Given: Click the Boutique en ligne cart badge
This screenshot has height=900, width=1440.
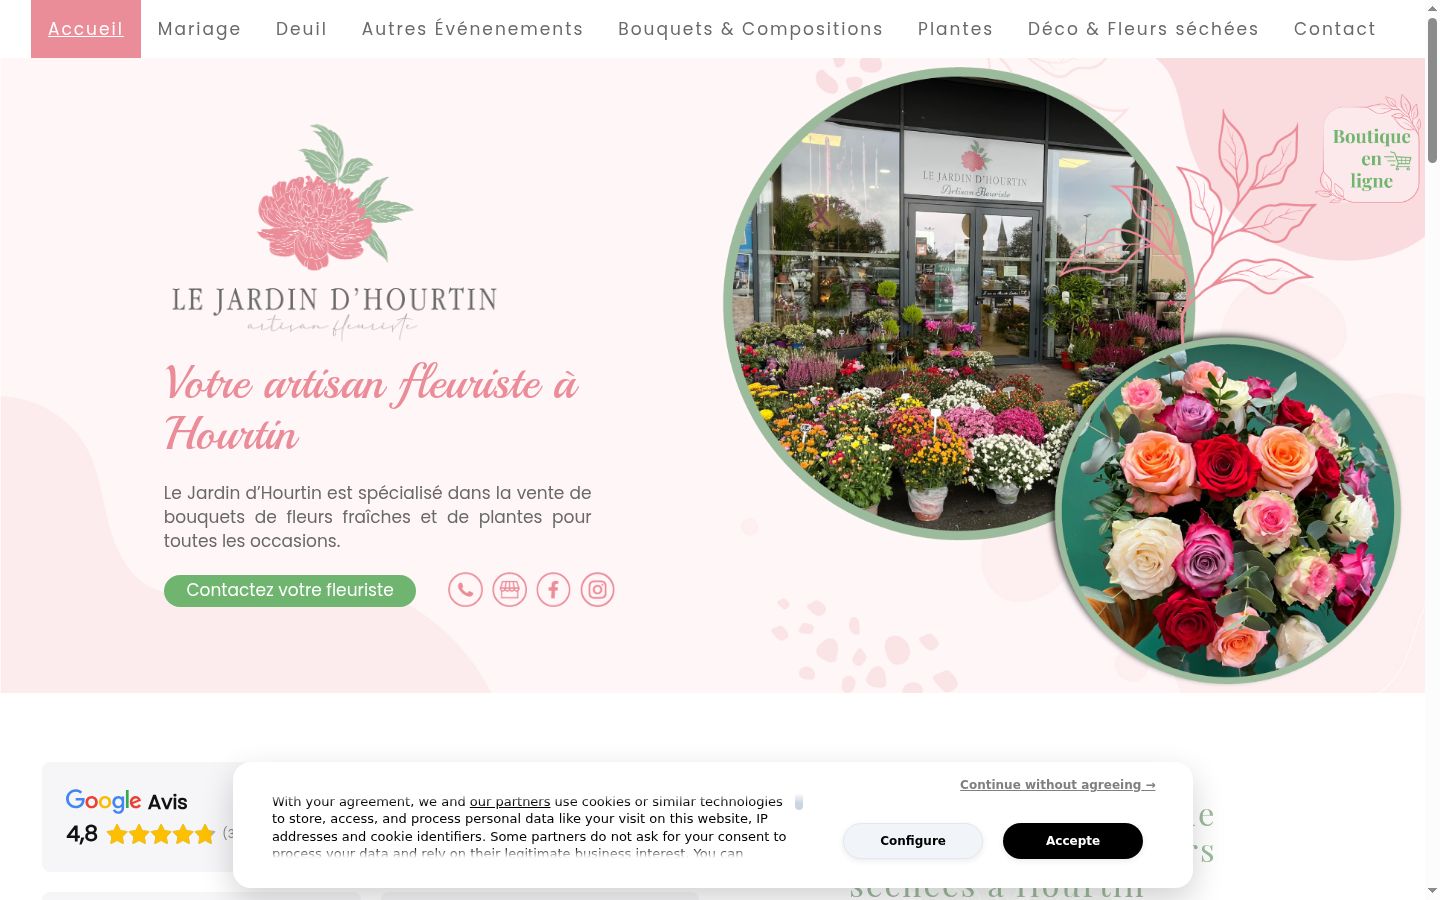Looking at the screenshot, I should [x=1371, y=157].
